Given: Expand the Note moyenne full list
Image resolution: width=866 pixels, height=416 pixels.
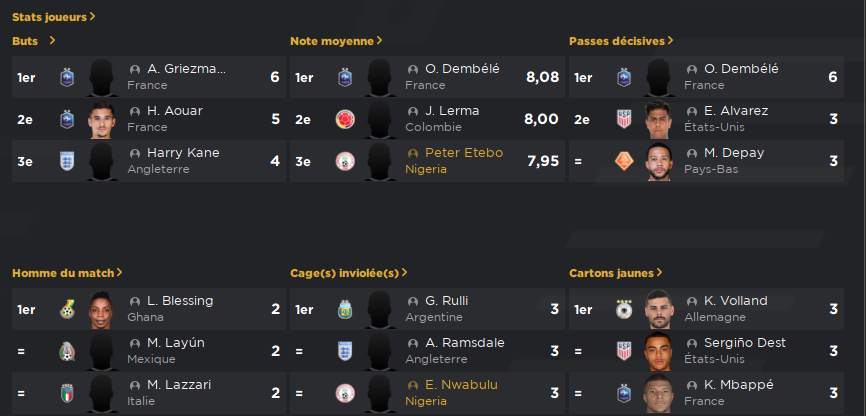Looking at the screenshot, I should point(336,41).
